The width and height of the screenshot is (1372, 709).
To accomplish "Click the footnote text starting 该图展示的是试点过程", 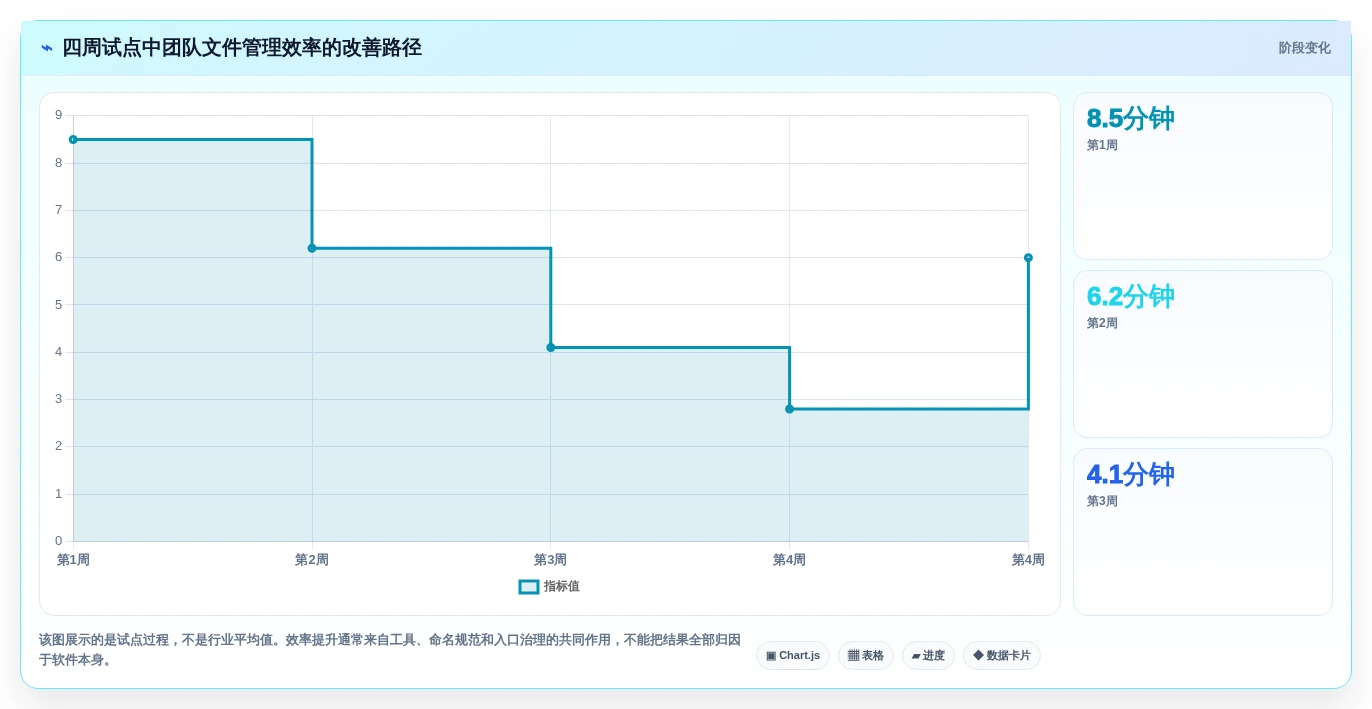I will [x=390, y=650].
